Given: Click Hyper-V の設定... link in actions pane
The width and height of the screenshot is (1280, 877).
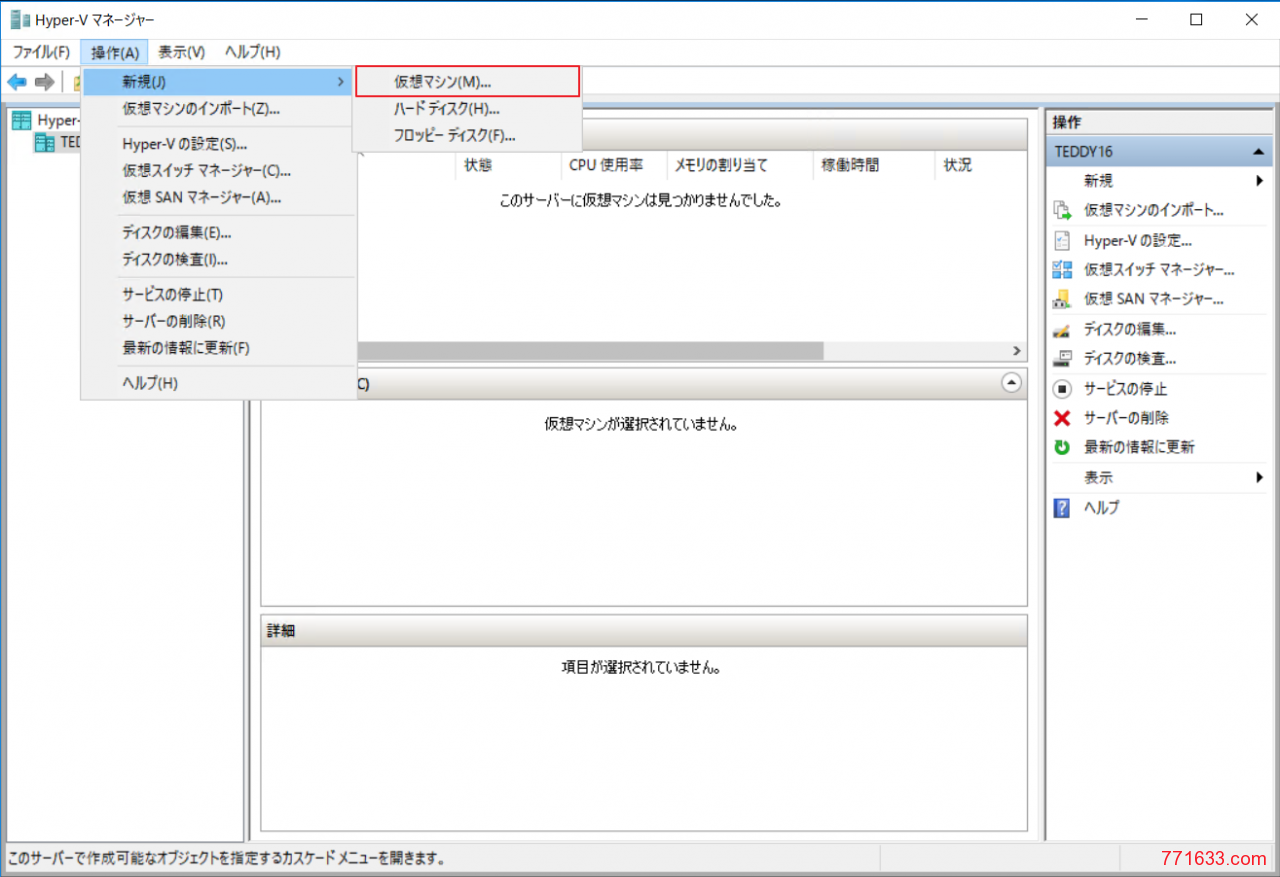Looking at the screenshot, I should pos(1138,240).
